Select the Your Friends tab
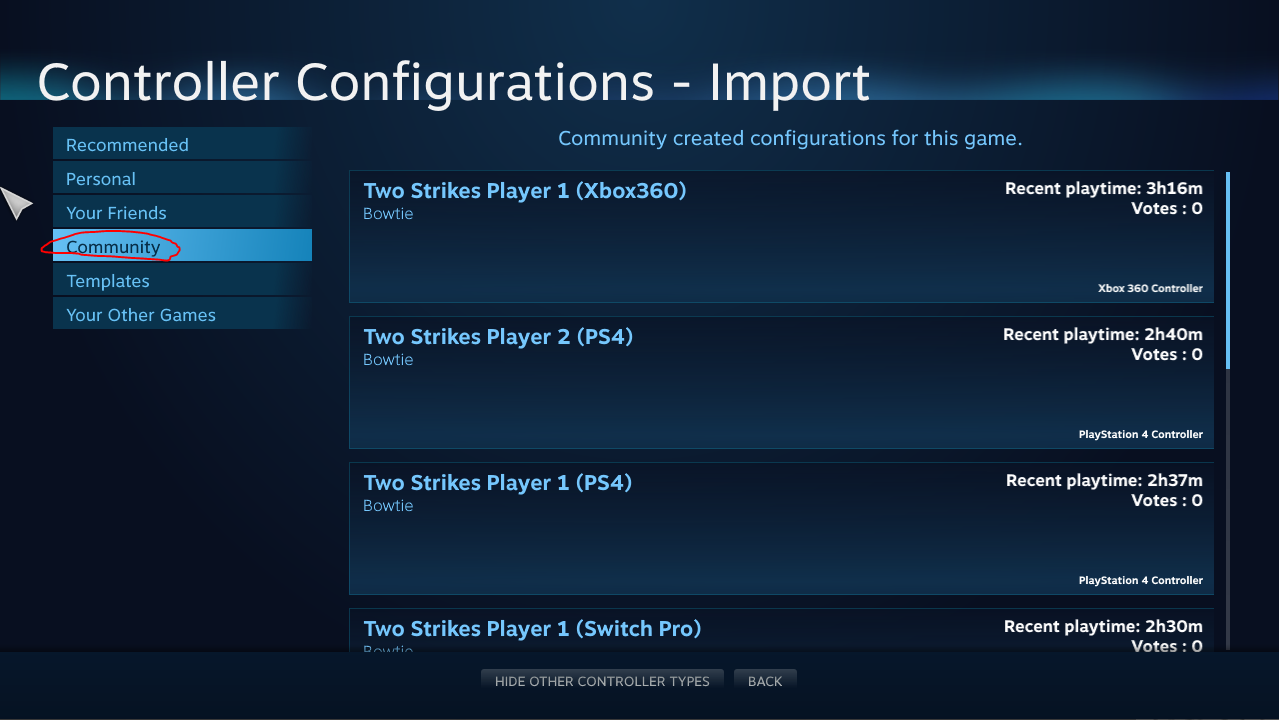The height and width of the screenshot is (720, 1279). point(116,213)
